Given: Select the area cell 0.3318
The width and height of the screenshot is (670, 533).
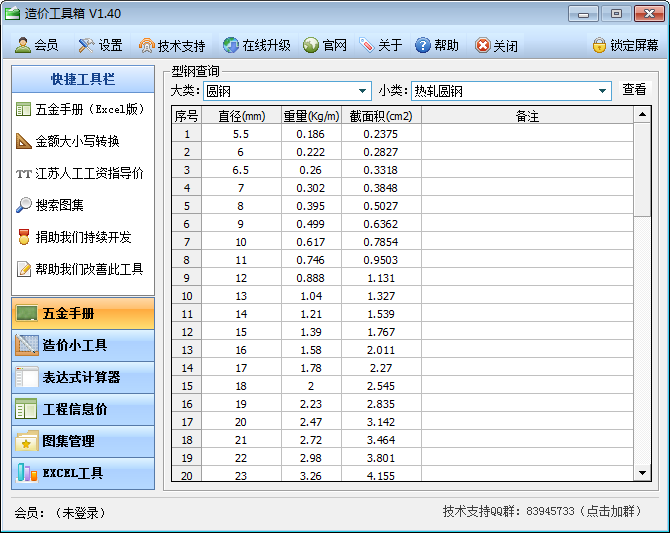Looking at the screenshot, I should 381,170.
